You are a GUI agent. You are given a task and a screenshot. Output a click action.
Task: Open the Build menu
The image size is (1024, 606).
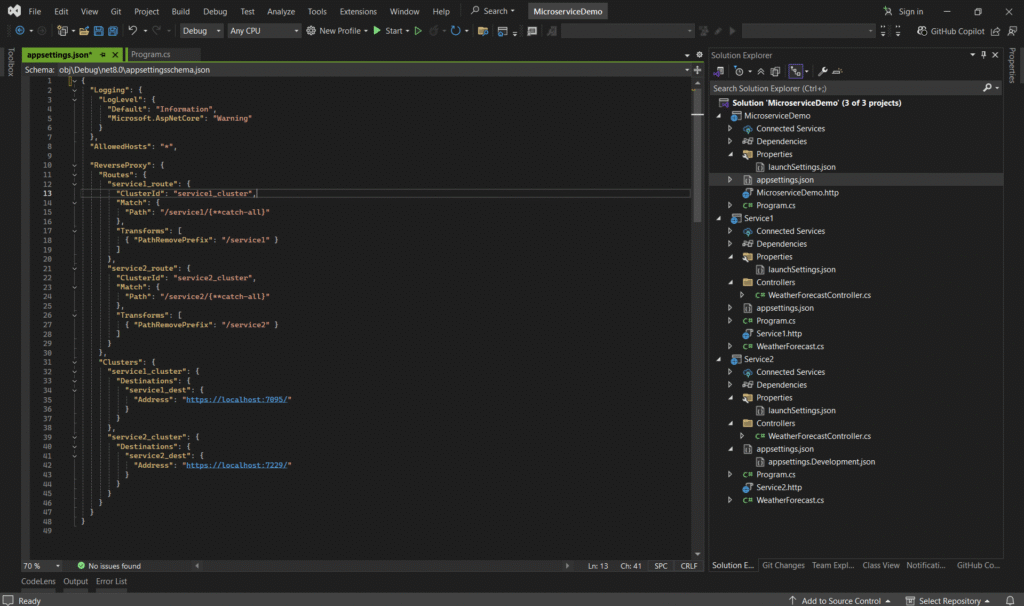point(180,11)
